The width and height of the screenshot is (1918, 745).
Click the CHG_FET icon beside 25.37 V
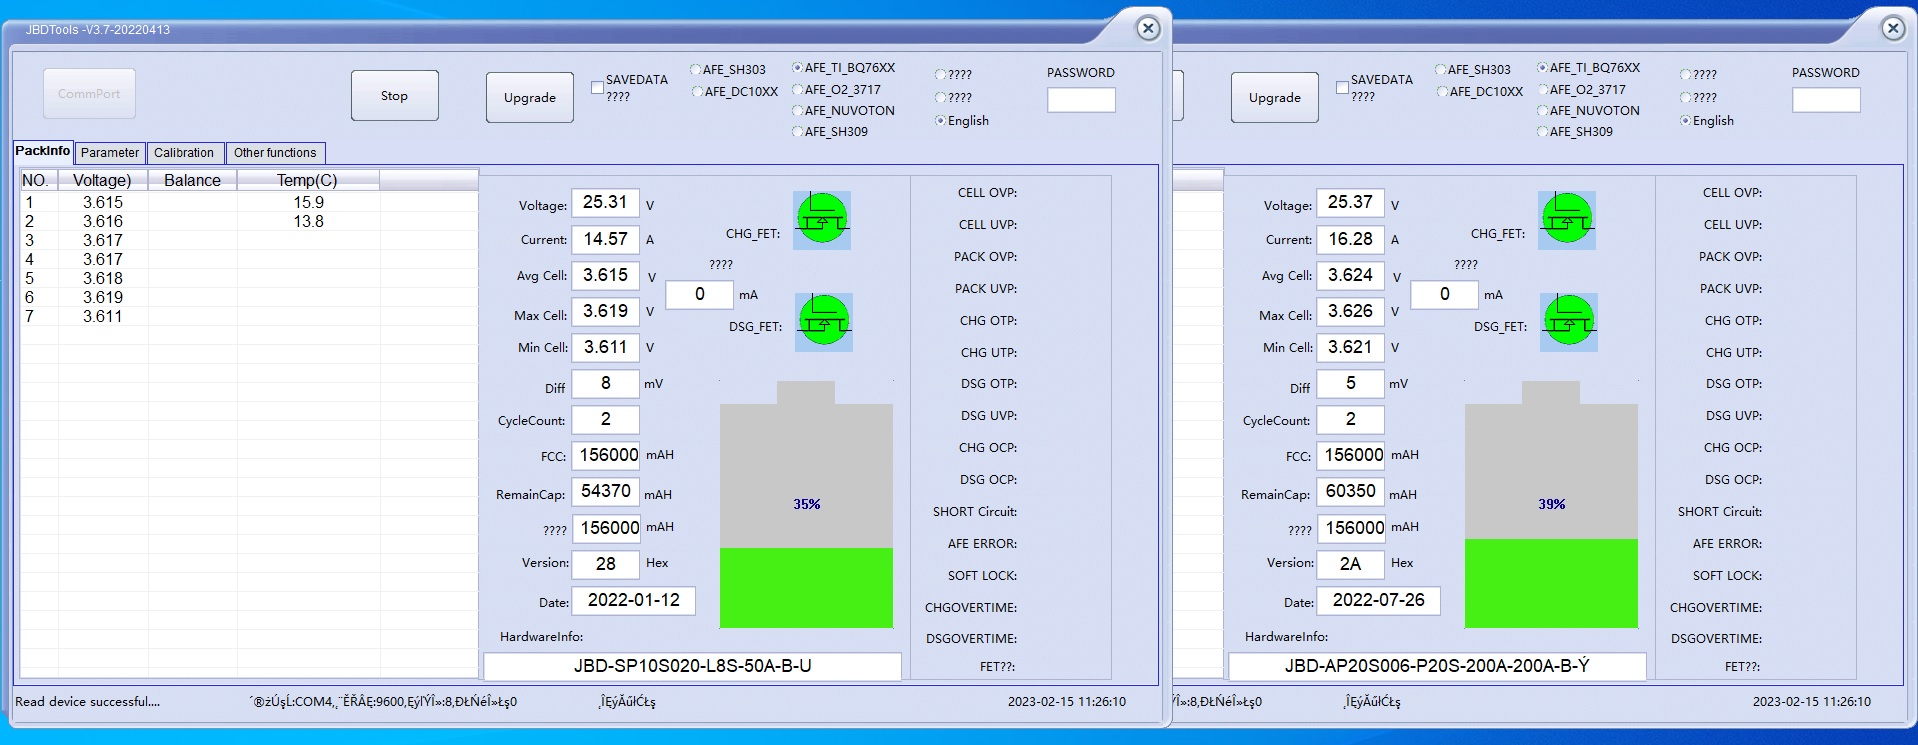(1567, 220)
